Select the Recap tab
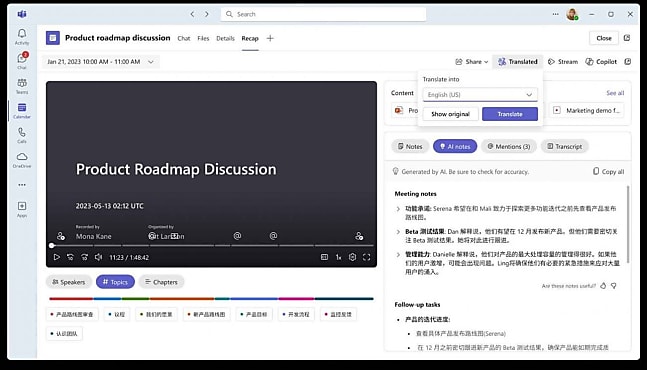Image resolution: width=647 pixels, height=370 pixels. [x=250, y=38]
